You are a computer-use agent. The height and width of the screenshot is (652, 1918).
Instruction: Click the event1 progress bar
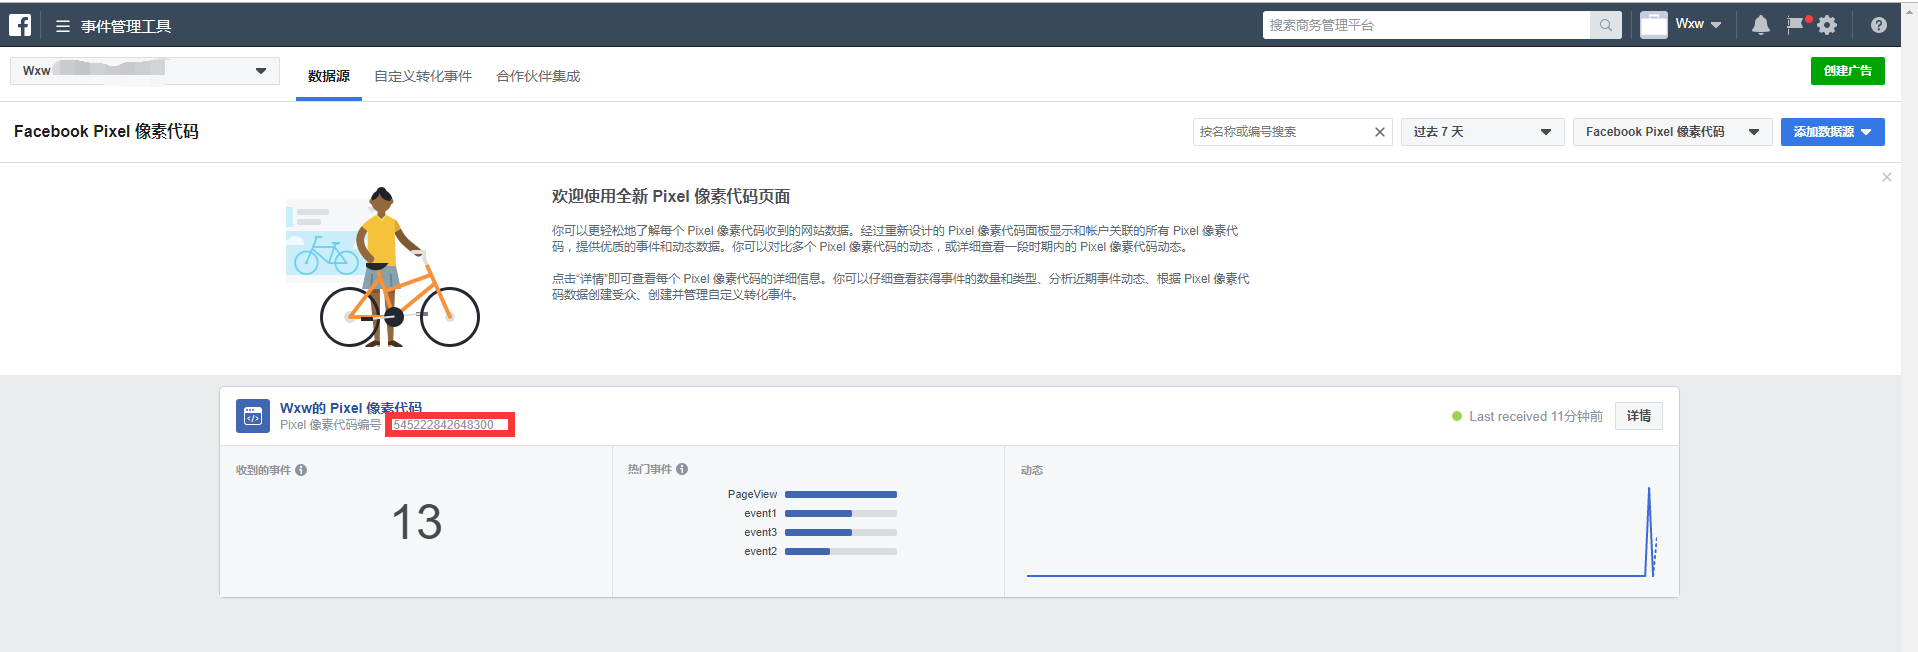coord(841,513)
